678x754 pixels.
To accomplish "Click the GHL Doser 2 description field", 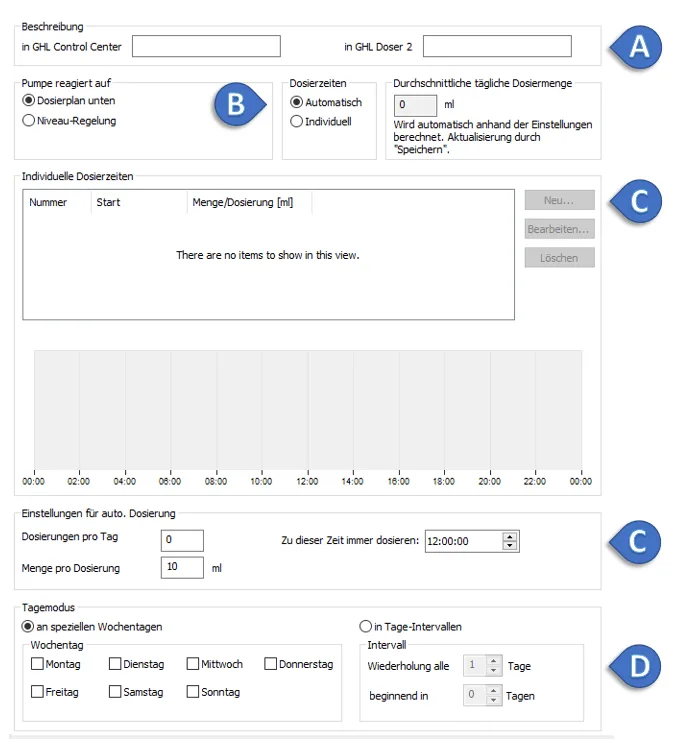I will tap(497, 46).
